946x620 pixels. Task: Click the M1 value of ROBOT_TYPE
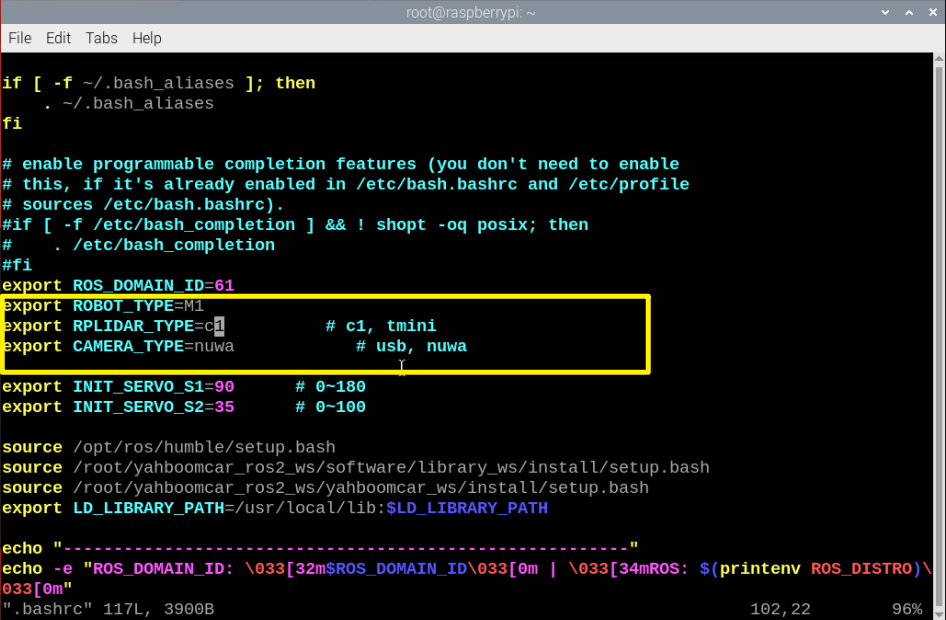tap(194, 306)
